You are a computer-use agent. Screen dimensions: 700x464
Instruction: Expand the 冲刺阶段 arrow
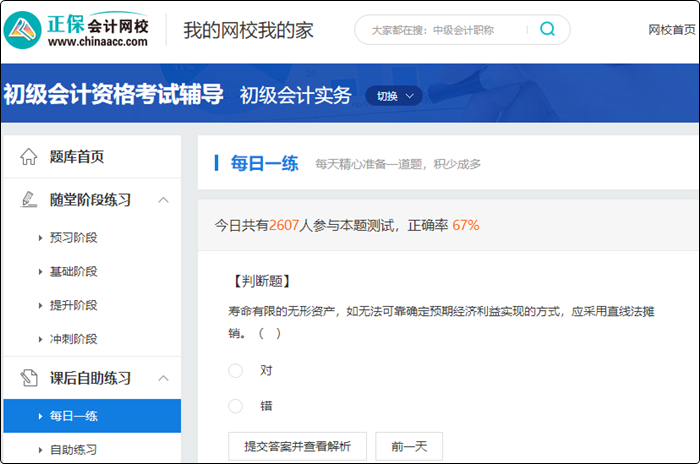(40, 339)
